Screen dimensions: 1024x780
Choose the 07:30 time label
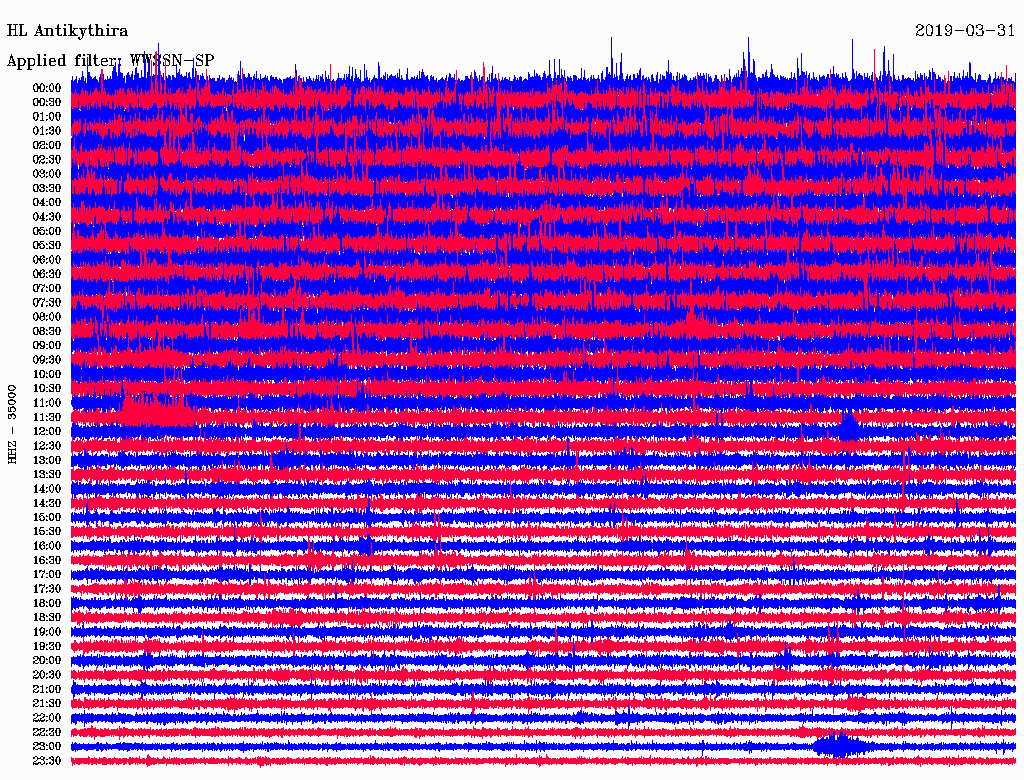coord(47,302)
